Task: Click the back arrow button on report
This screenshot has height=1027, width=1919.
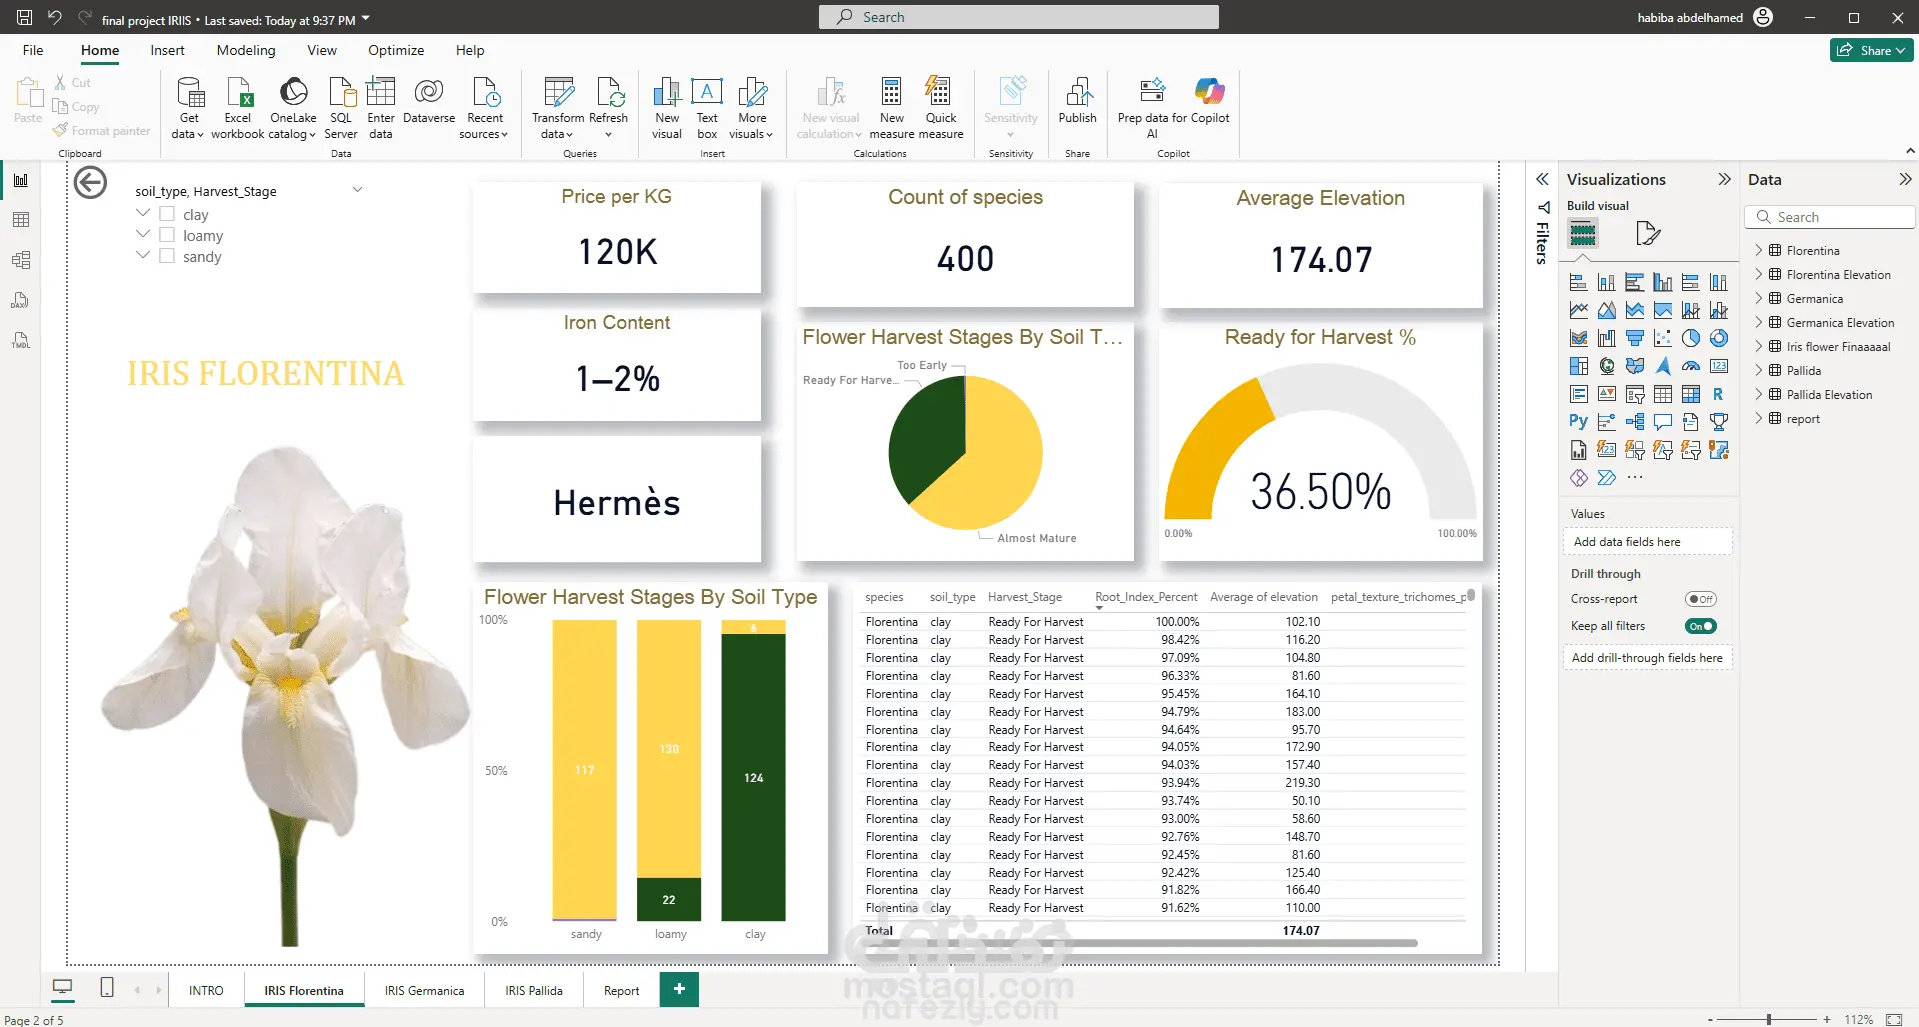Action: [91, 183]
